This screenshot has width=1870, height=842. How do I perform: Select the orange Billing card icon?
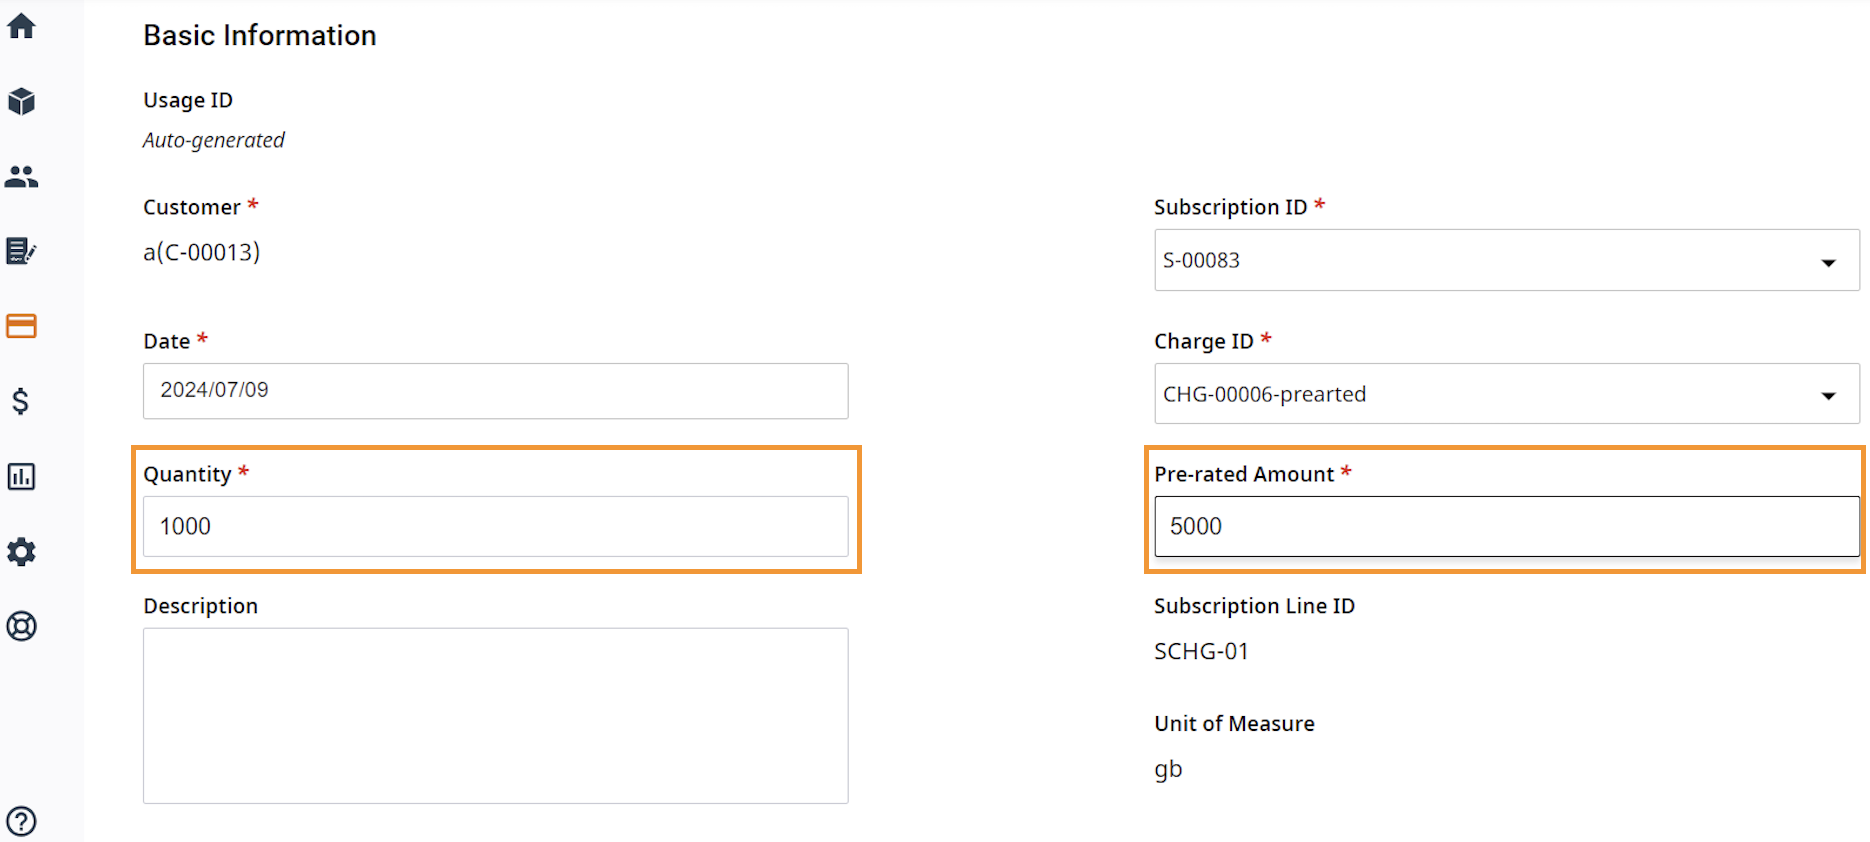(x=21, y=326)
